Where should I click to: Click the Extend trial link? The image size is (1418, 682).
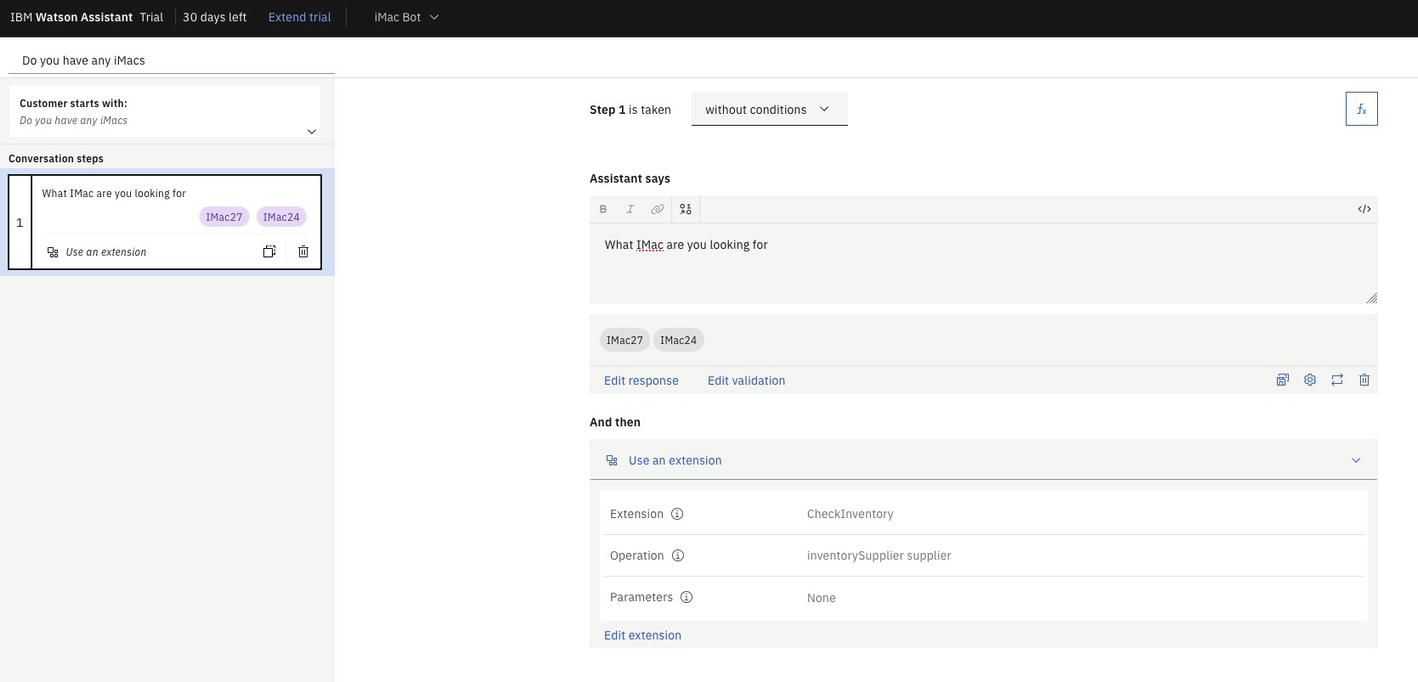pos(299,17)
